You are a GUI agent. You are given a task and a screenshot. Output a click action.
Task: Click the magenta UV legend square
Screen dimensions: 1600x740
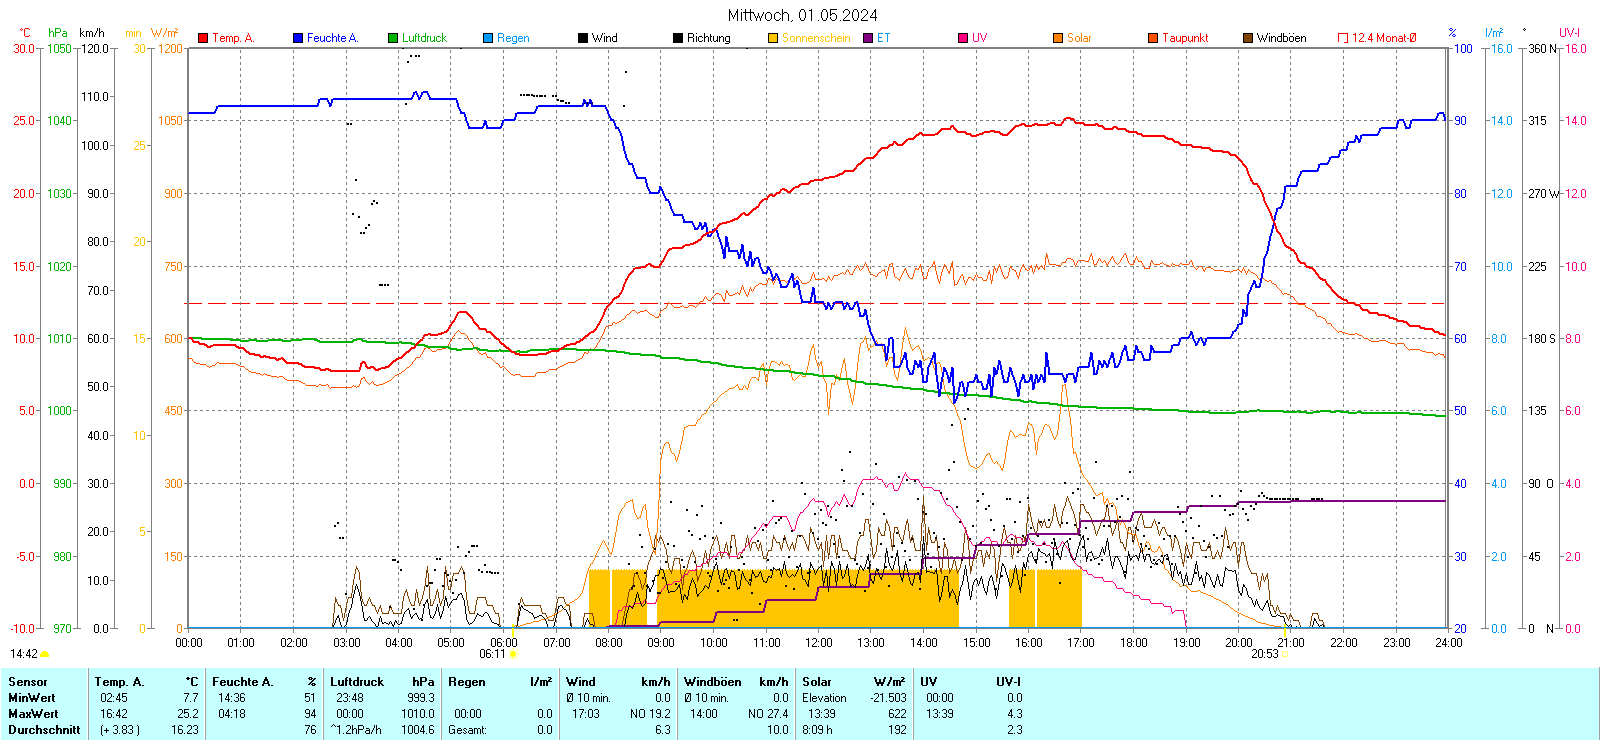pyautogui.click(x=963, y=38)
